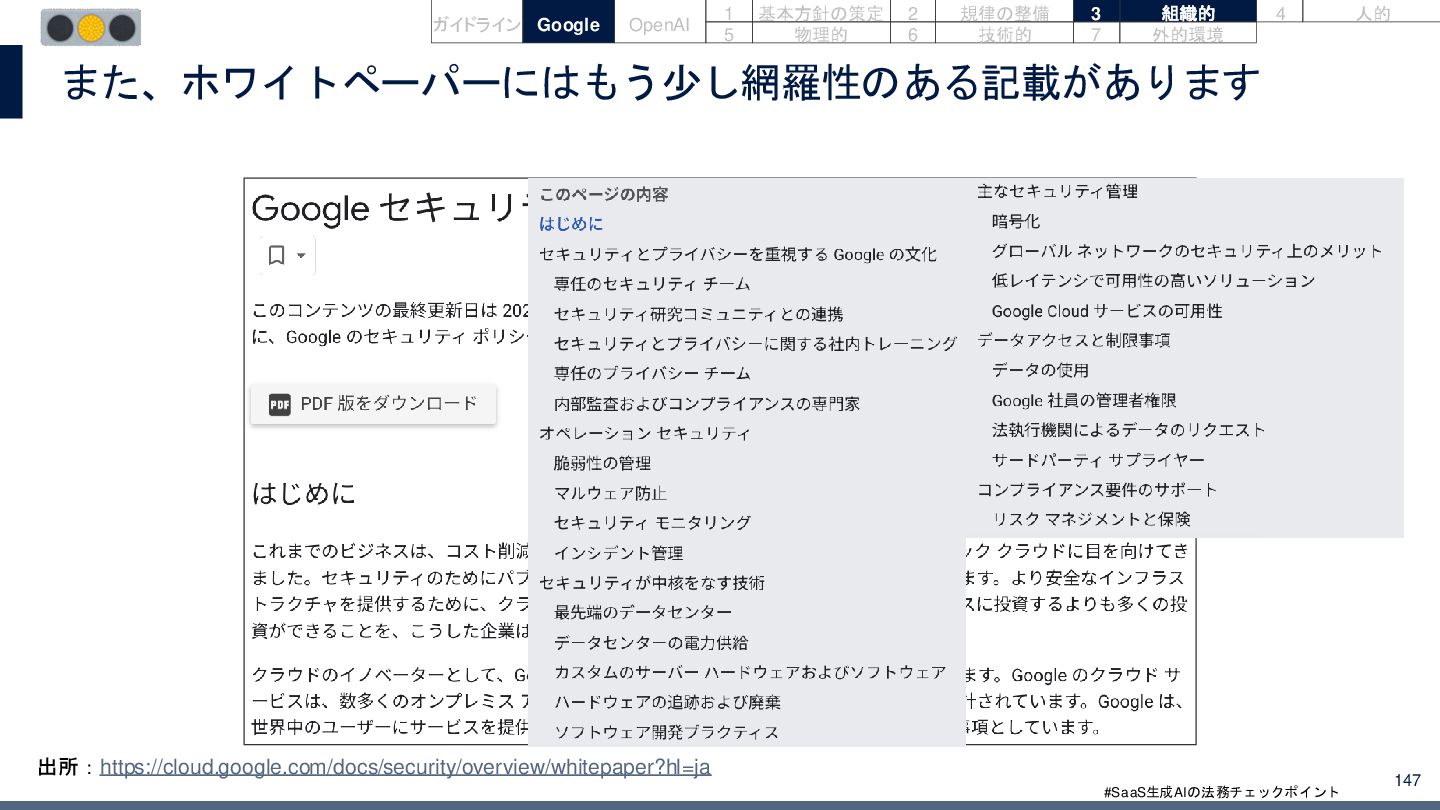Click コンプライアンス要件のサポート entry
Image resolution: width=1440 pixels, height=810 pixels.
point(1097,489)
